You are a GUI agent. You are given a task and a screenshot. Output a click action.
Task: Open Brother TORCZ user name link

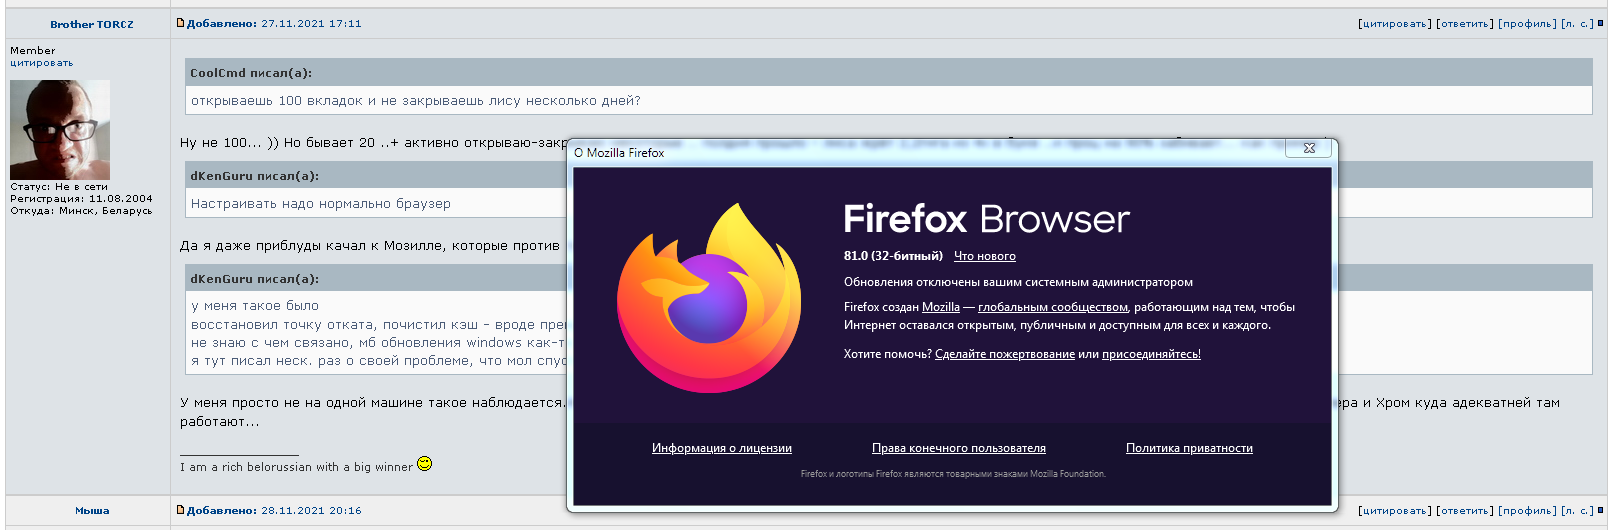92,24
